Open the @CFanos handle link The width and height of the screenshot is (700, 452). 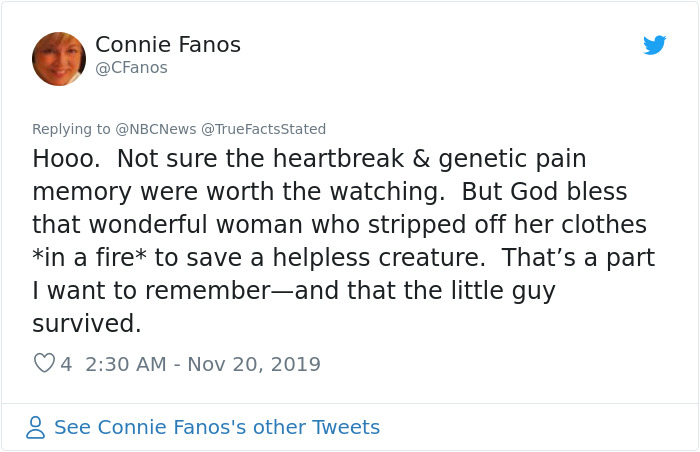131,68
